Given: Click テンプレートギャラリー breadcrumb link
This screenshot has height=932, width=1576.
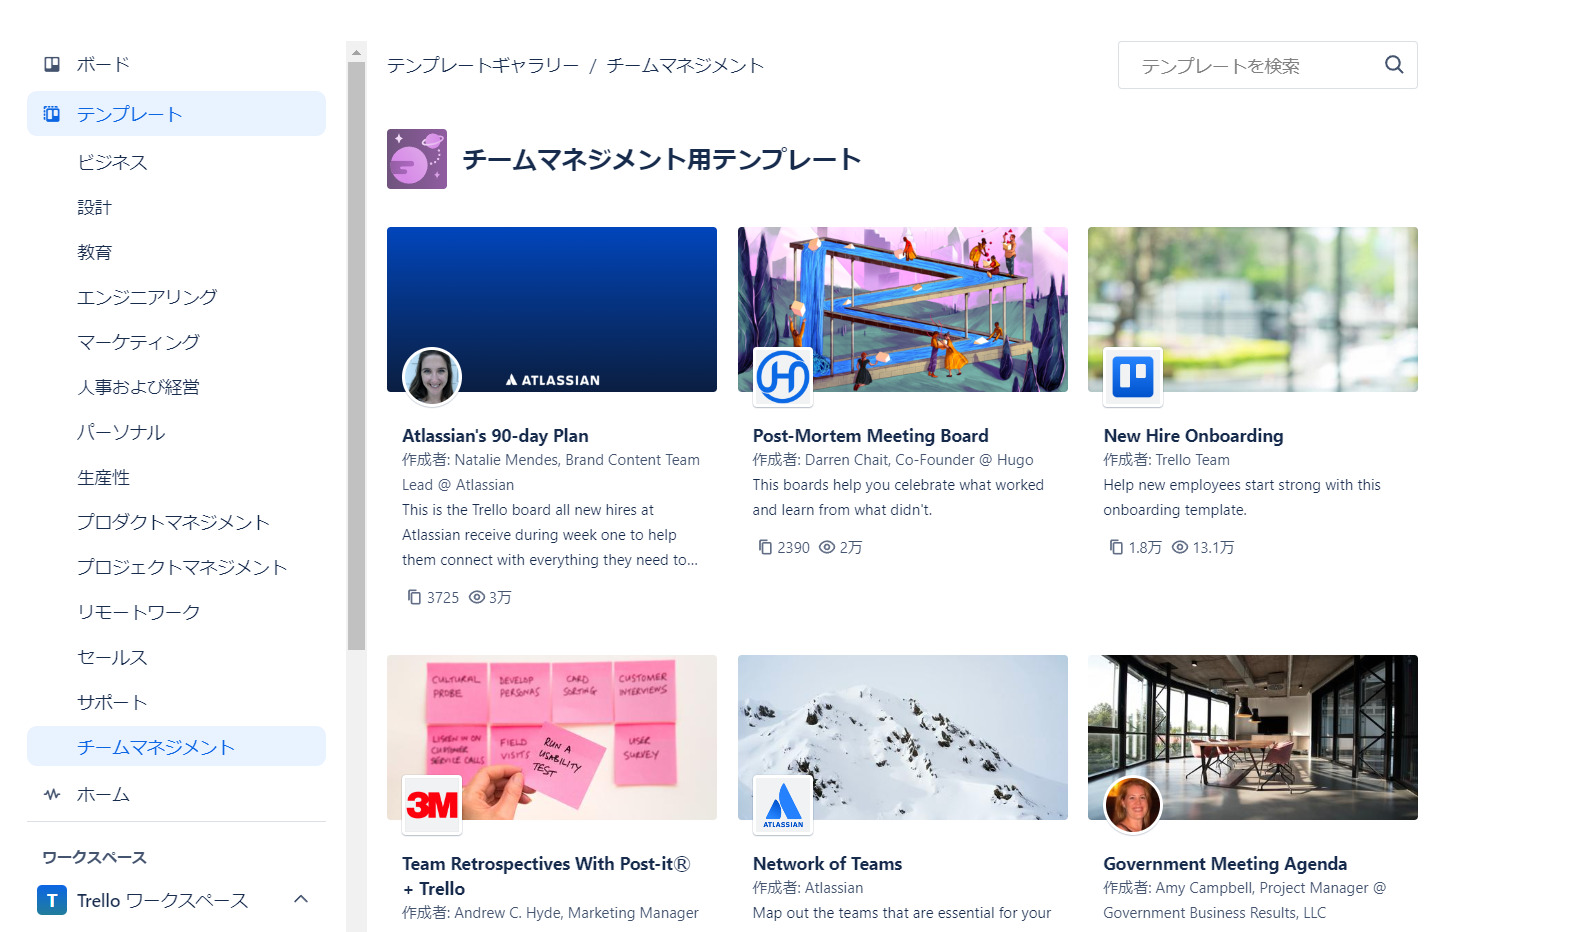Looking at the screenshot, I should [483, 65].
